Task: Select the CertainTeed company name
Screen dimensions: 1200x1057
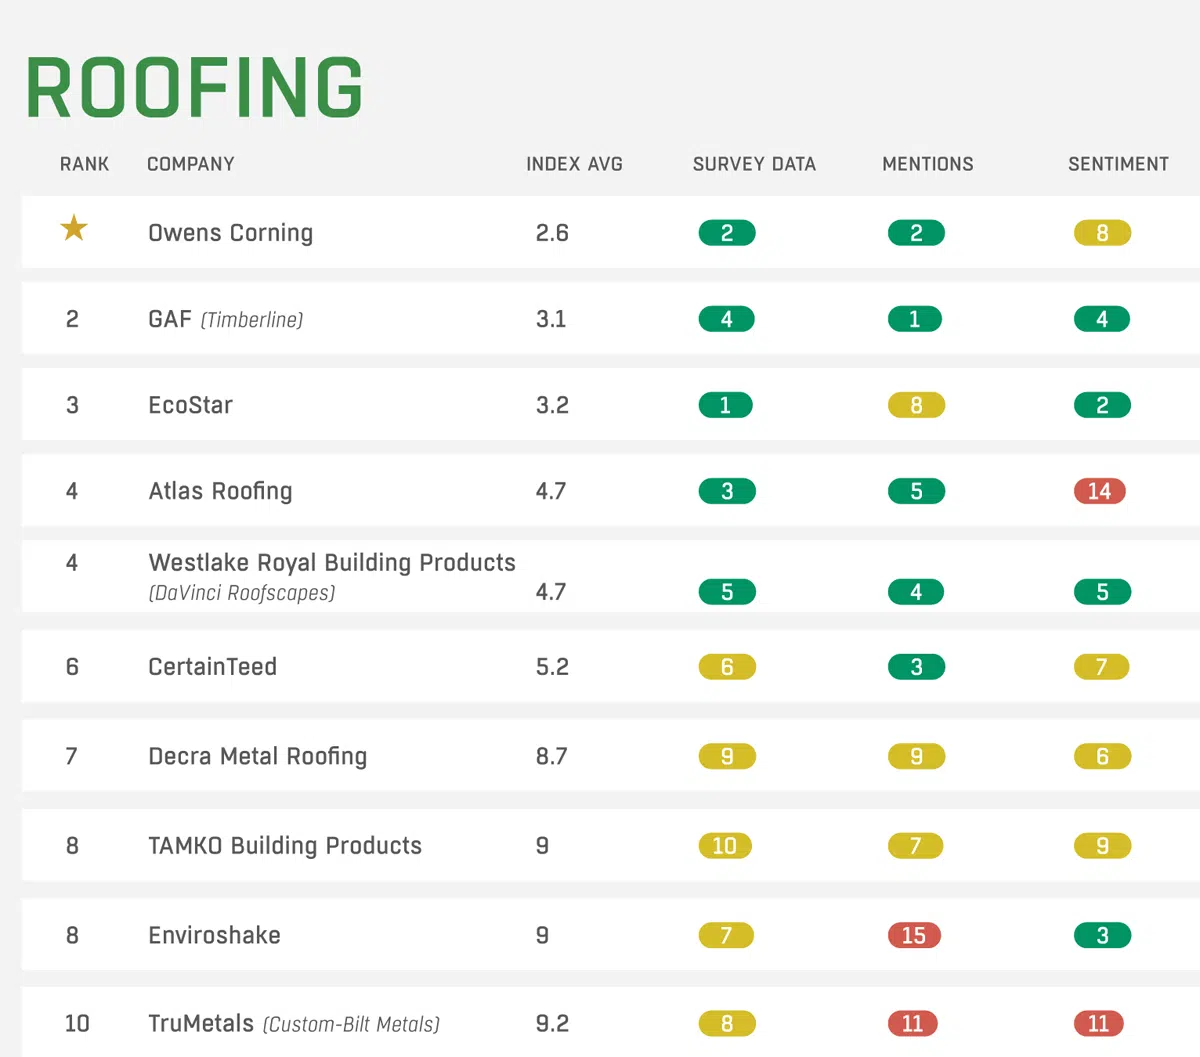Action: 212,667
